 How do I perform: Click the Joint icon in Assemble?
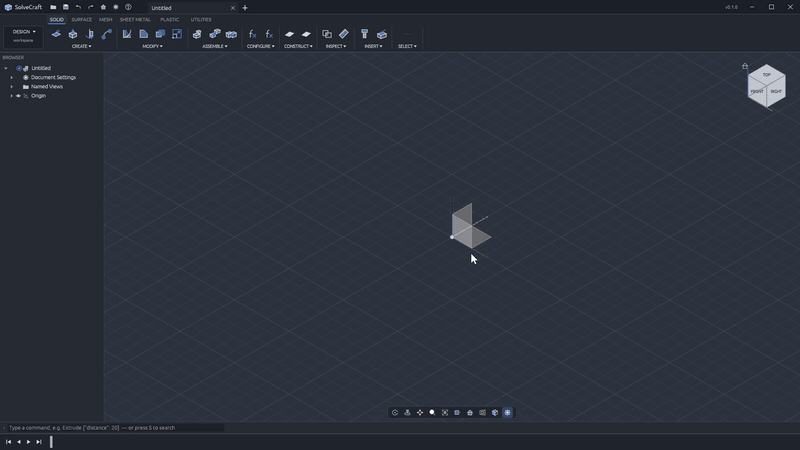point(214,34)
